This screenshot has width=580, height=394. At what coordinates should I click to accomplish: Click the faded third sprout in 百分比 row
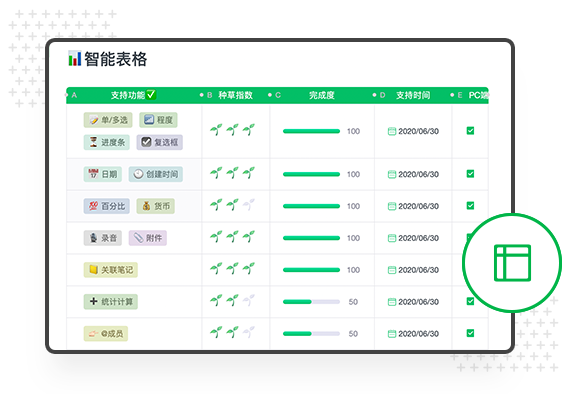[249, 205]
